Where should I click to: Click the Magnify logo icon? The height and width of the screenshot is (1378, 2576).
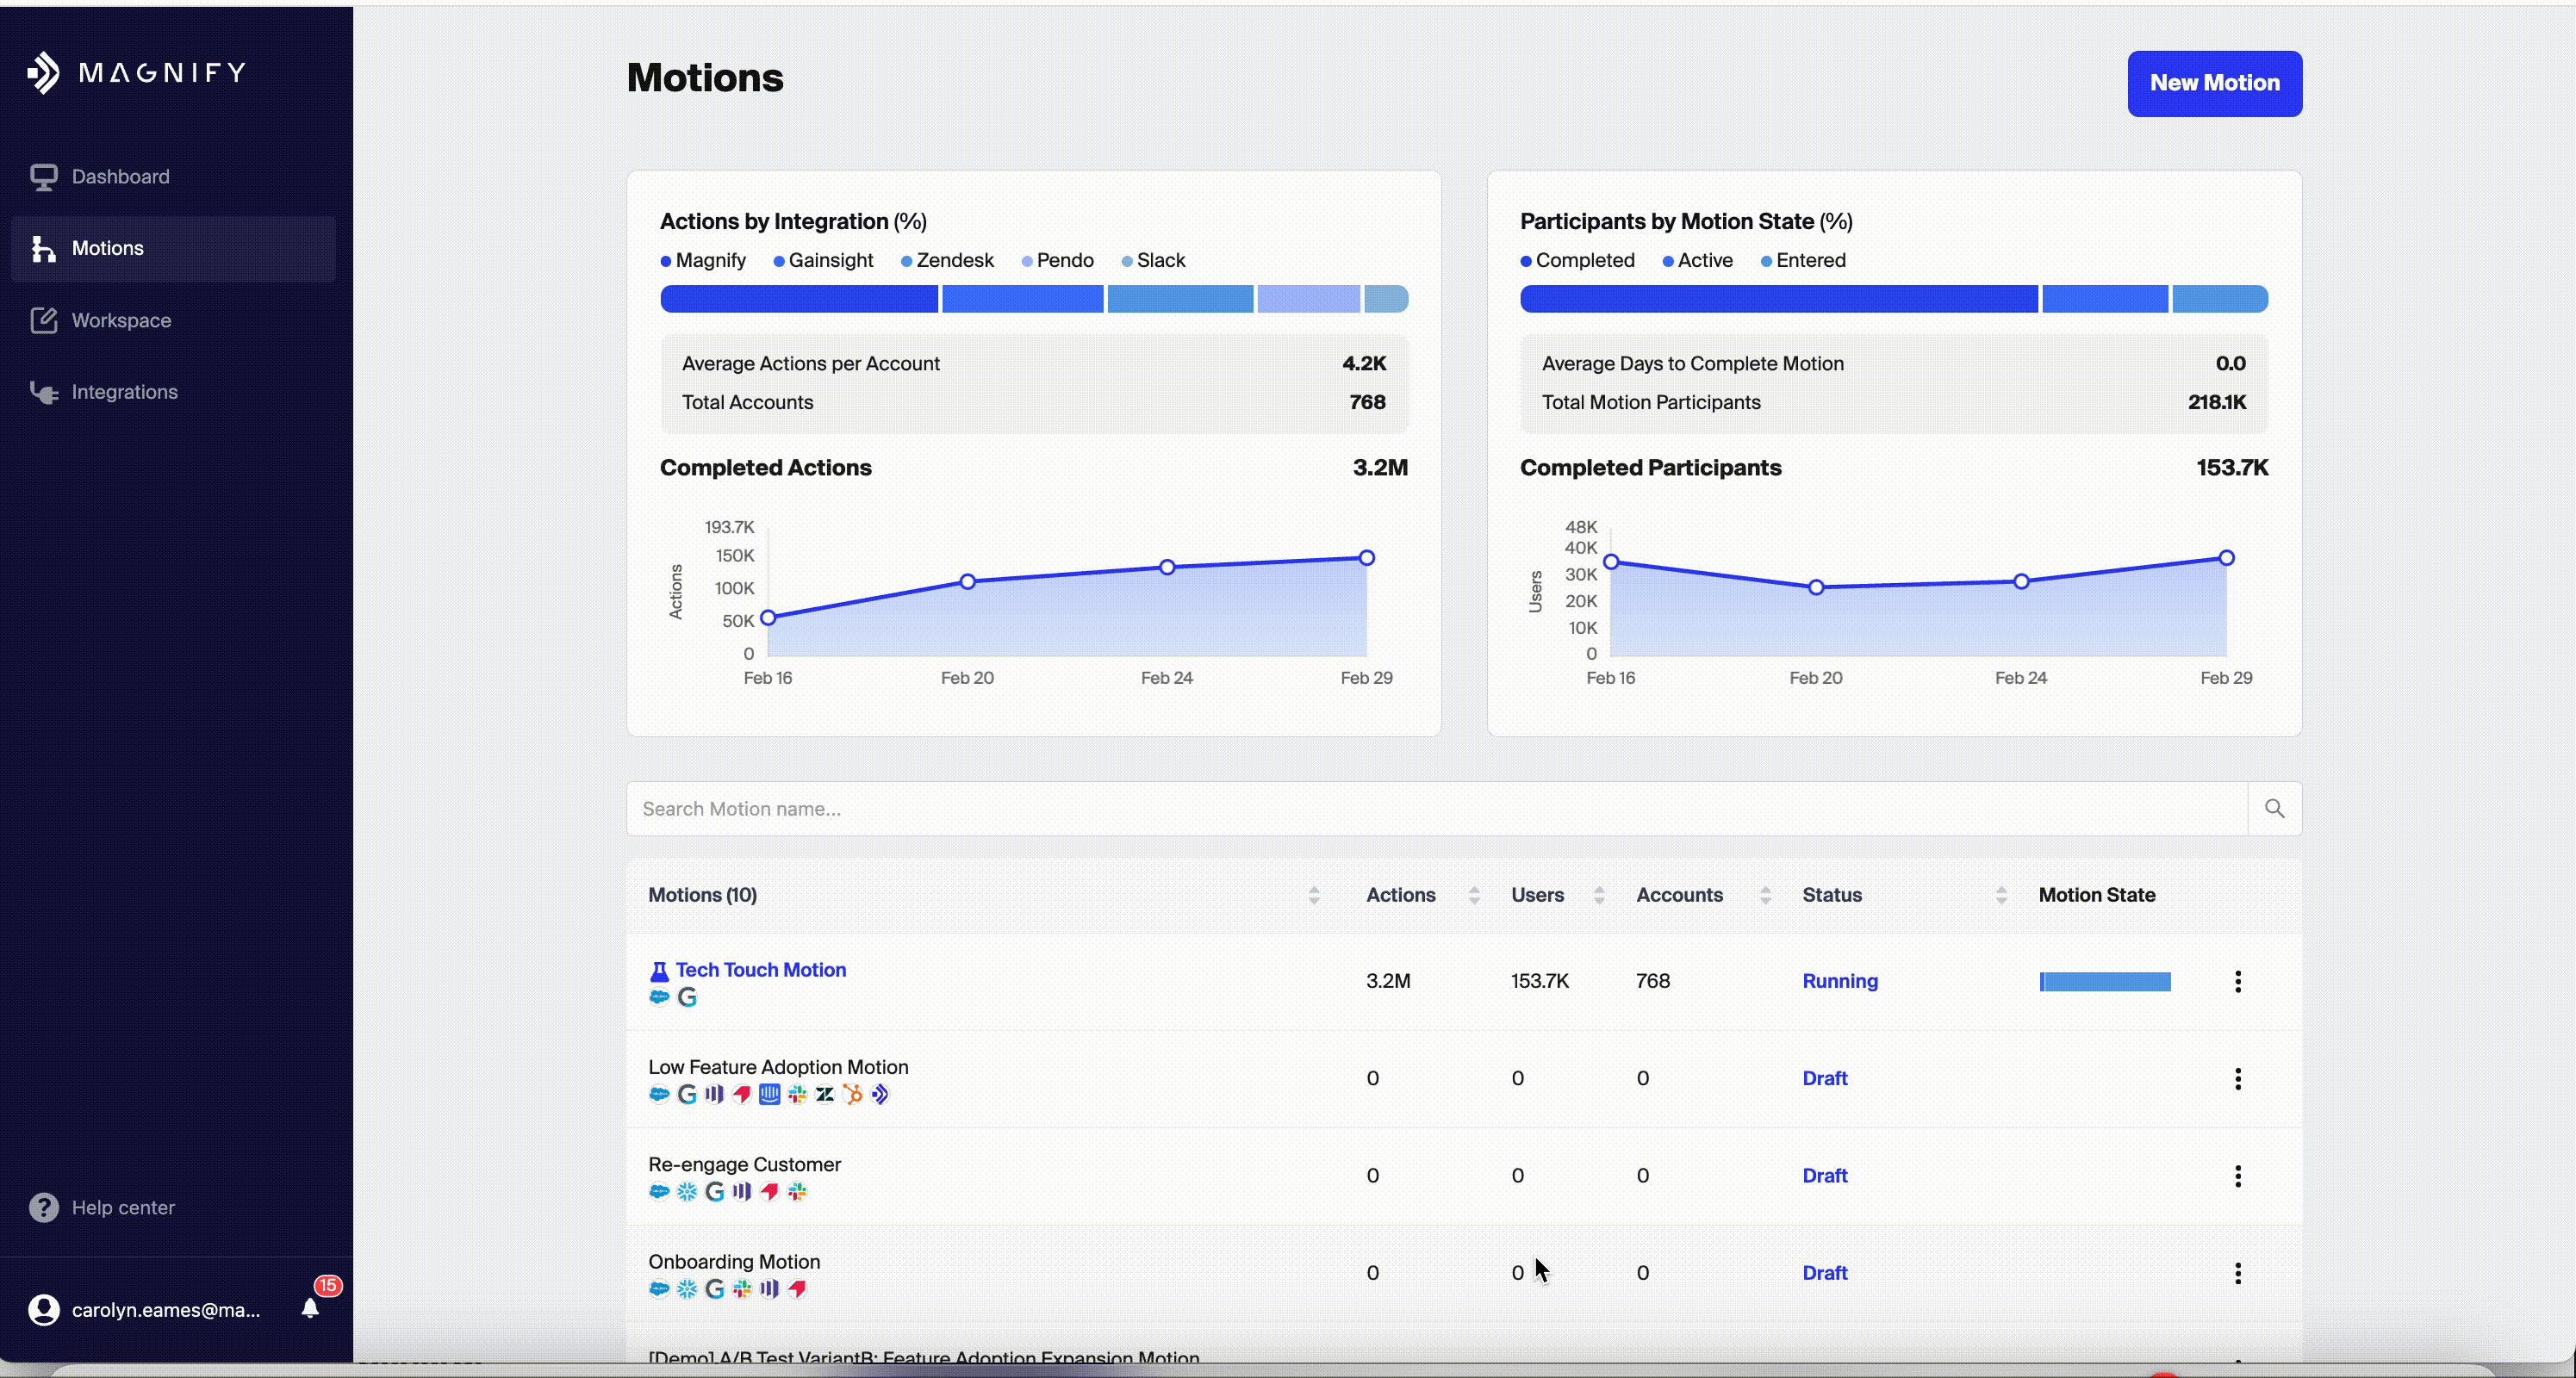(44, 72)
